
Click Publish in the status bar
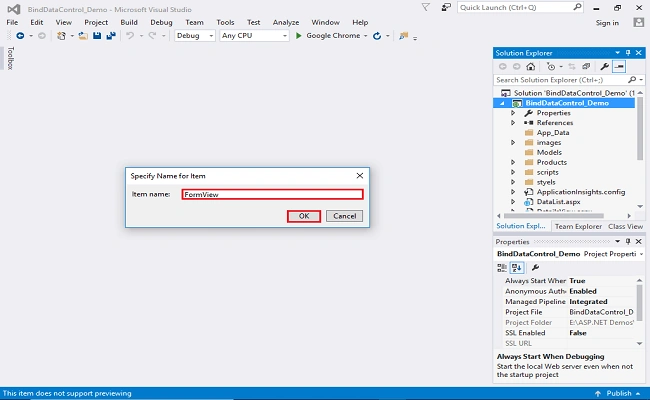619,393
